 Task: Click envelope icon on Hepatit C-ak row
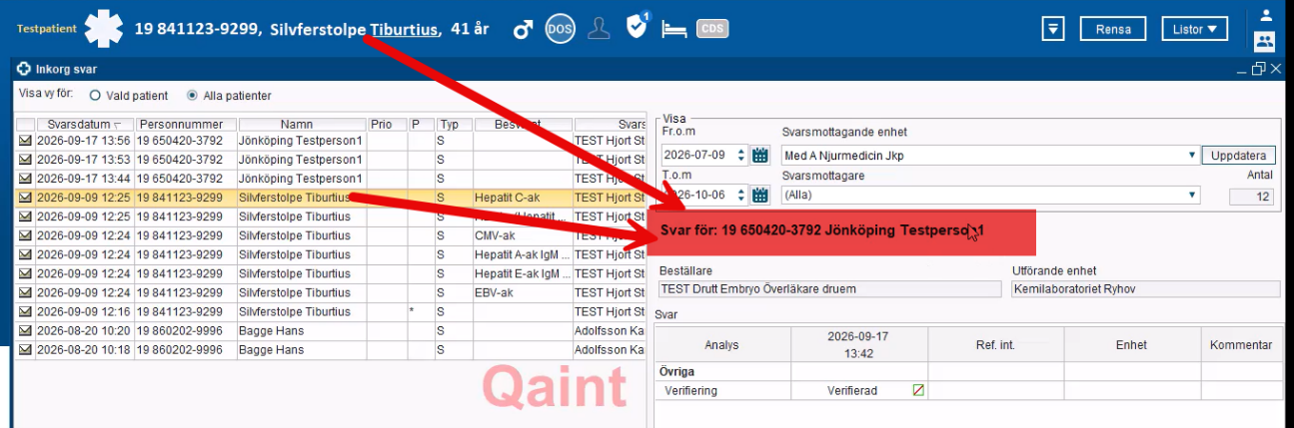click(25, 198)
